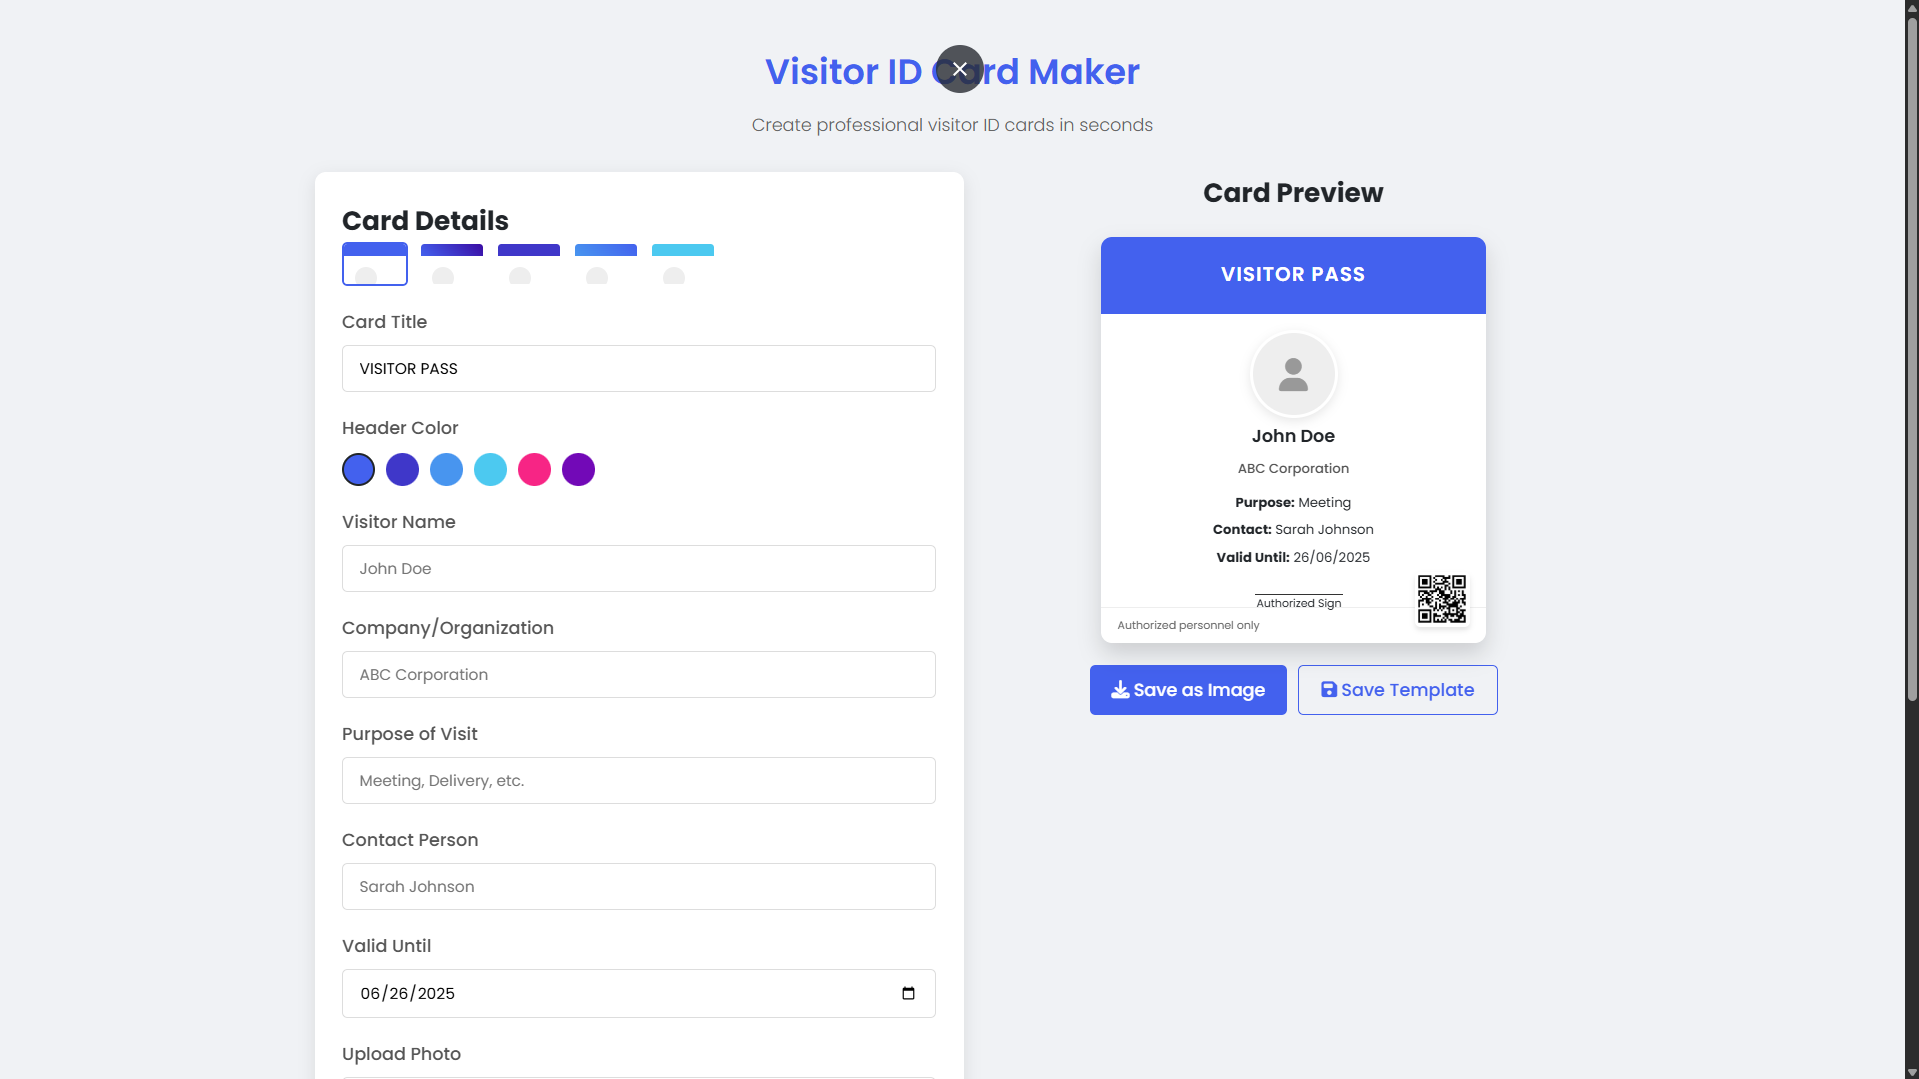Choose the second gradient purple template thumbnail

[452, 264]
